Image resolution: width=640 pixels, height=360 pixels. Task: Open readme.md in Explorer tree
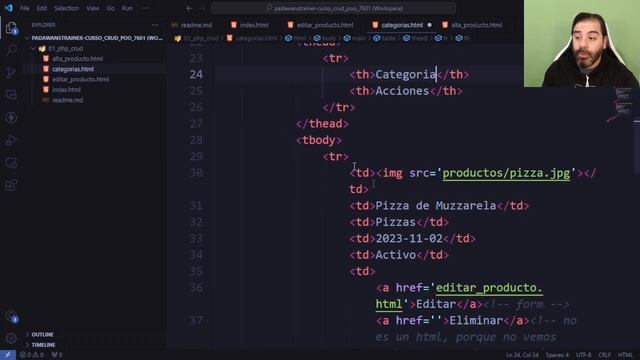coord(67,100)
